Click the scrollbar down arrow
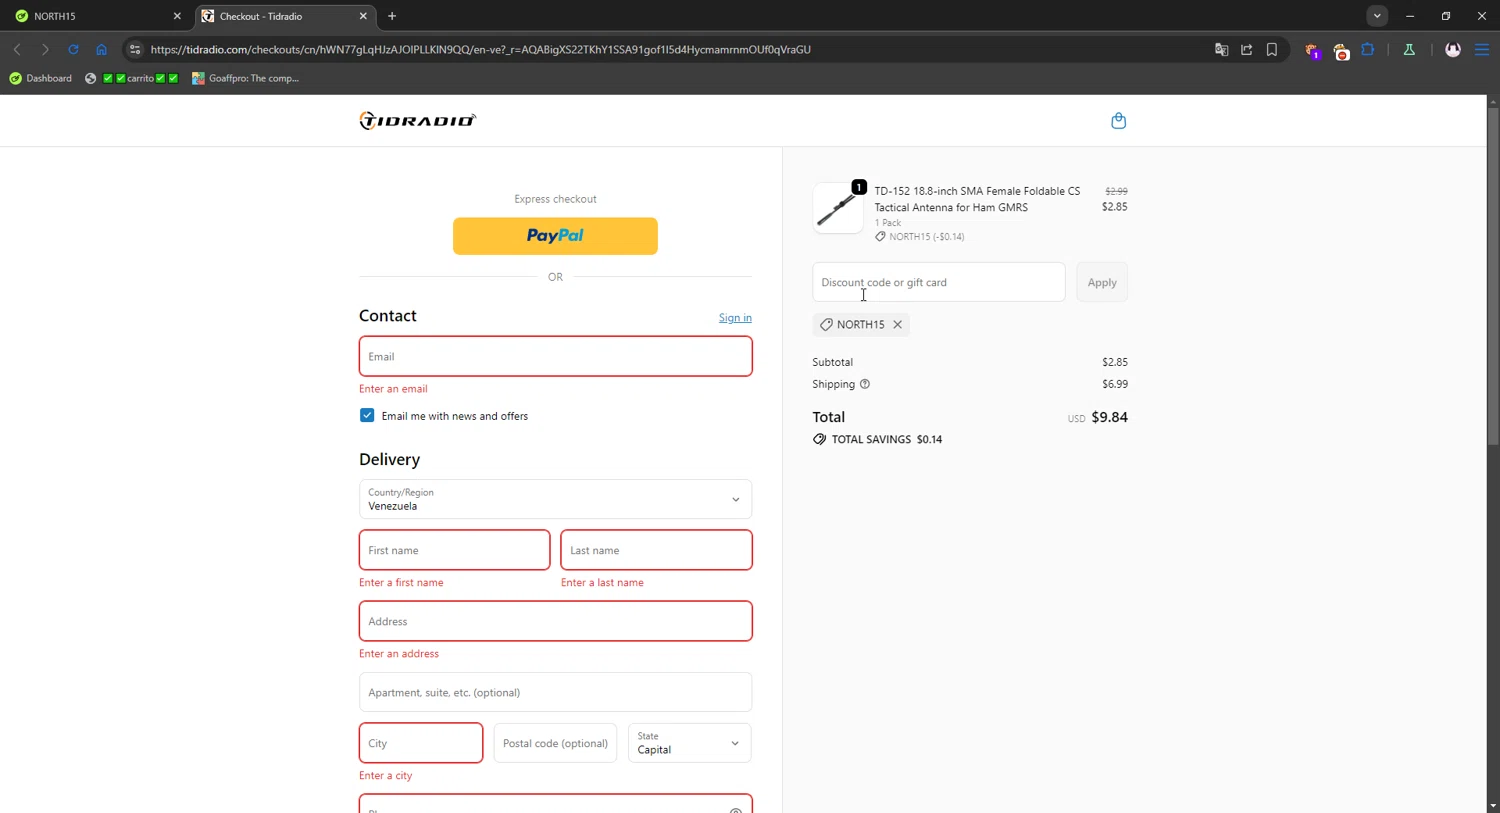 pos(1493,806)
